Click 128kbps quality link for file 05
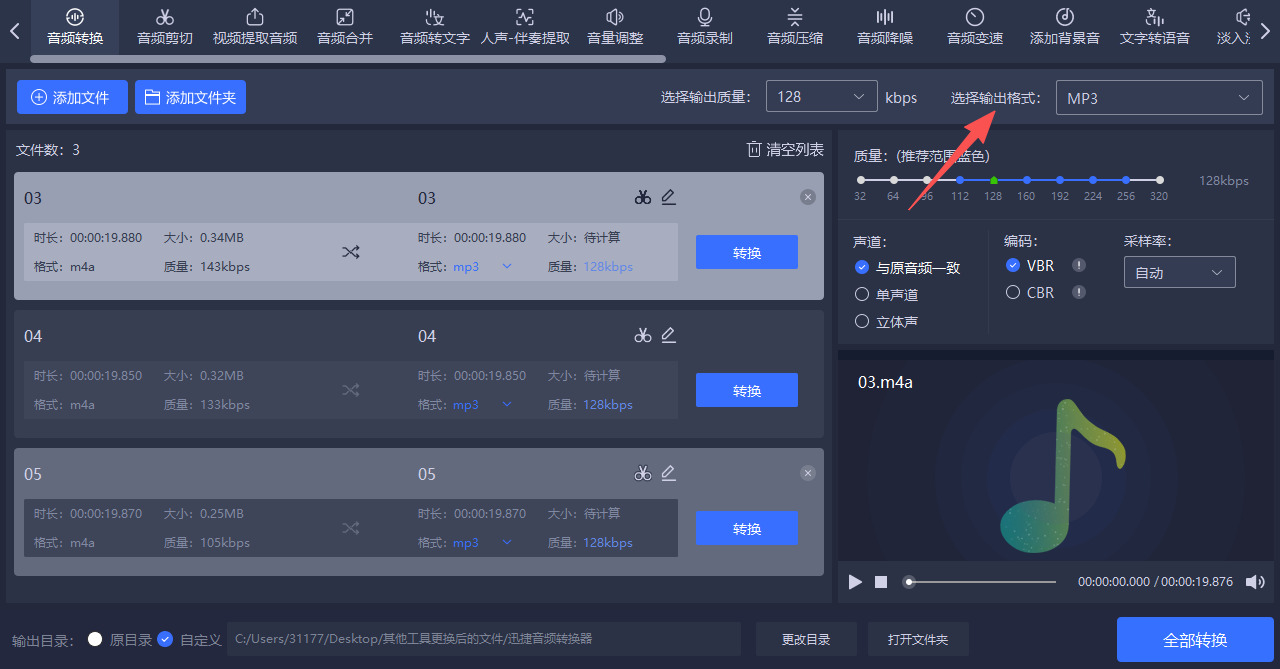 [608, 542]
